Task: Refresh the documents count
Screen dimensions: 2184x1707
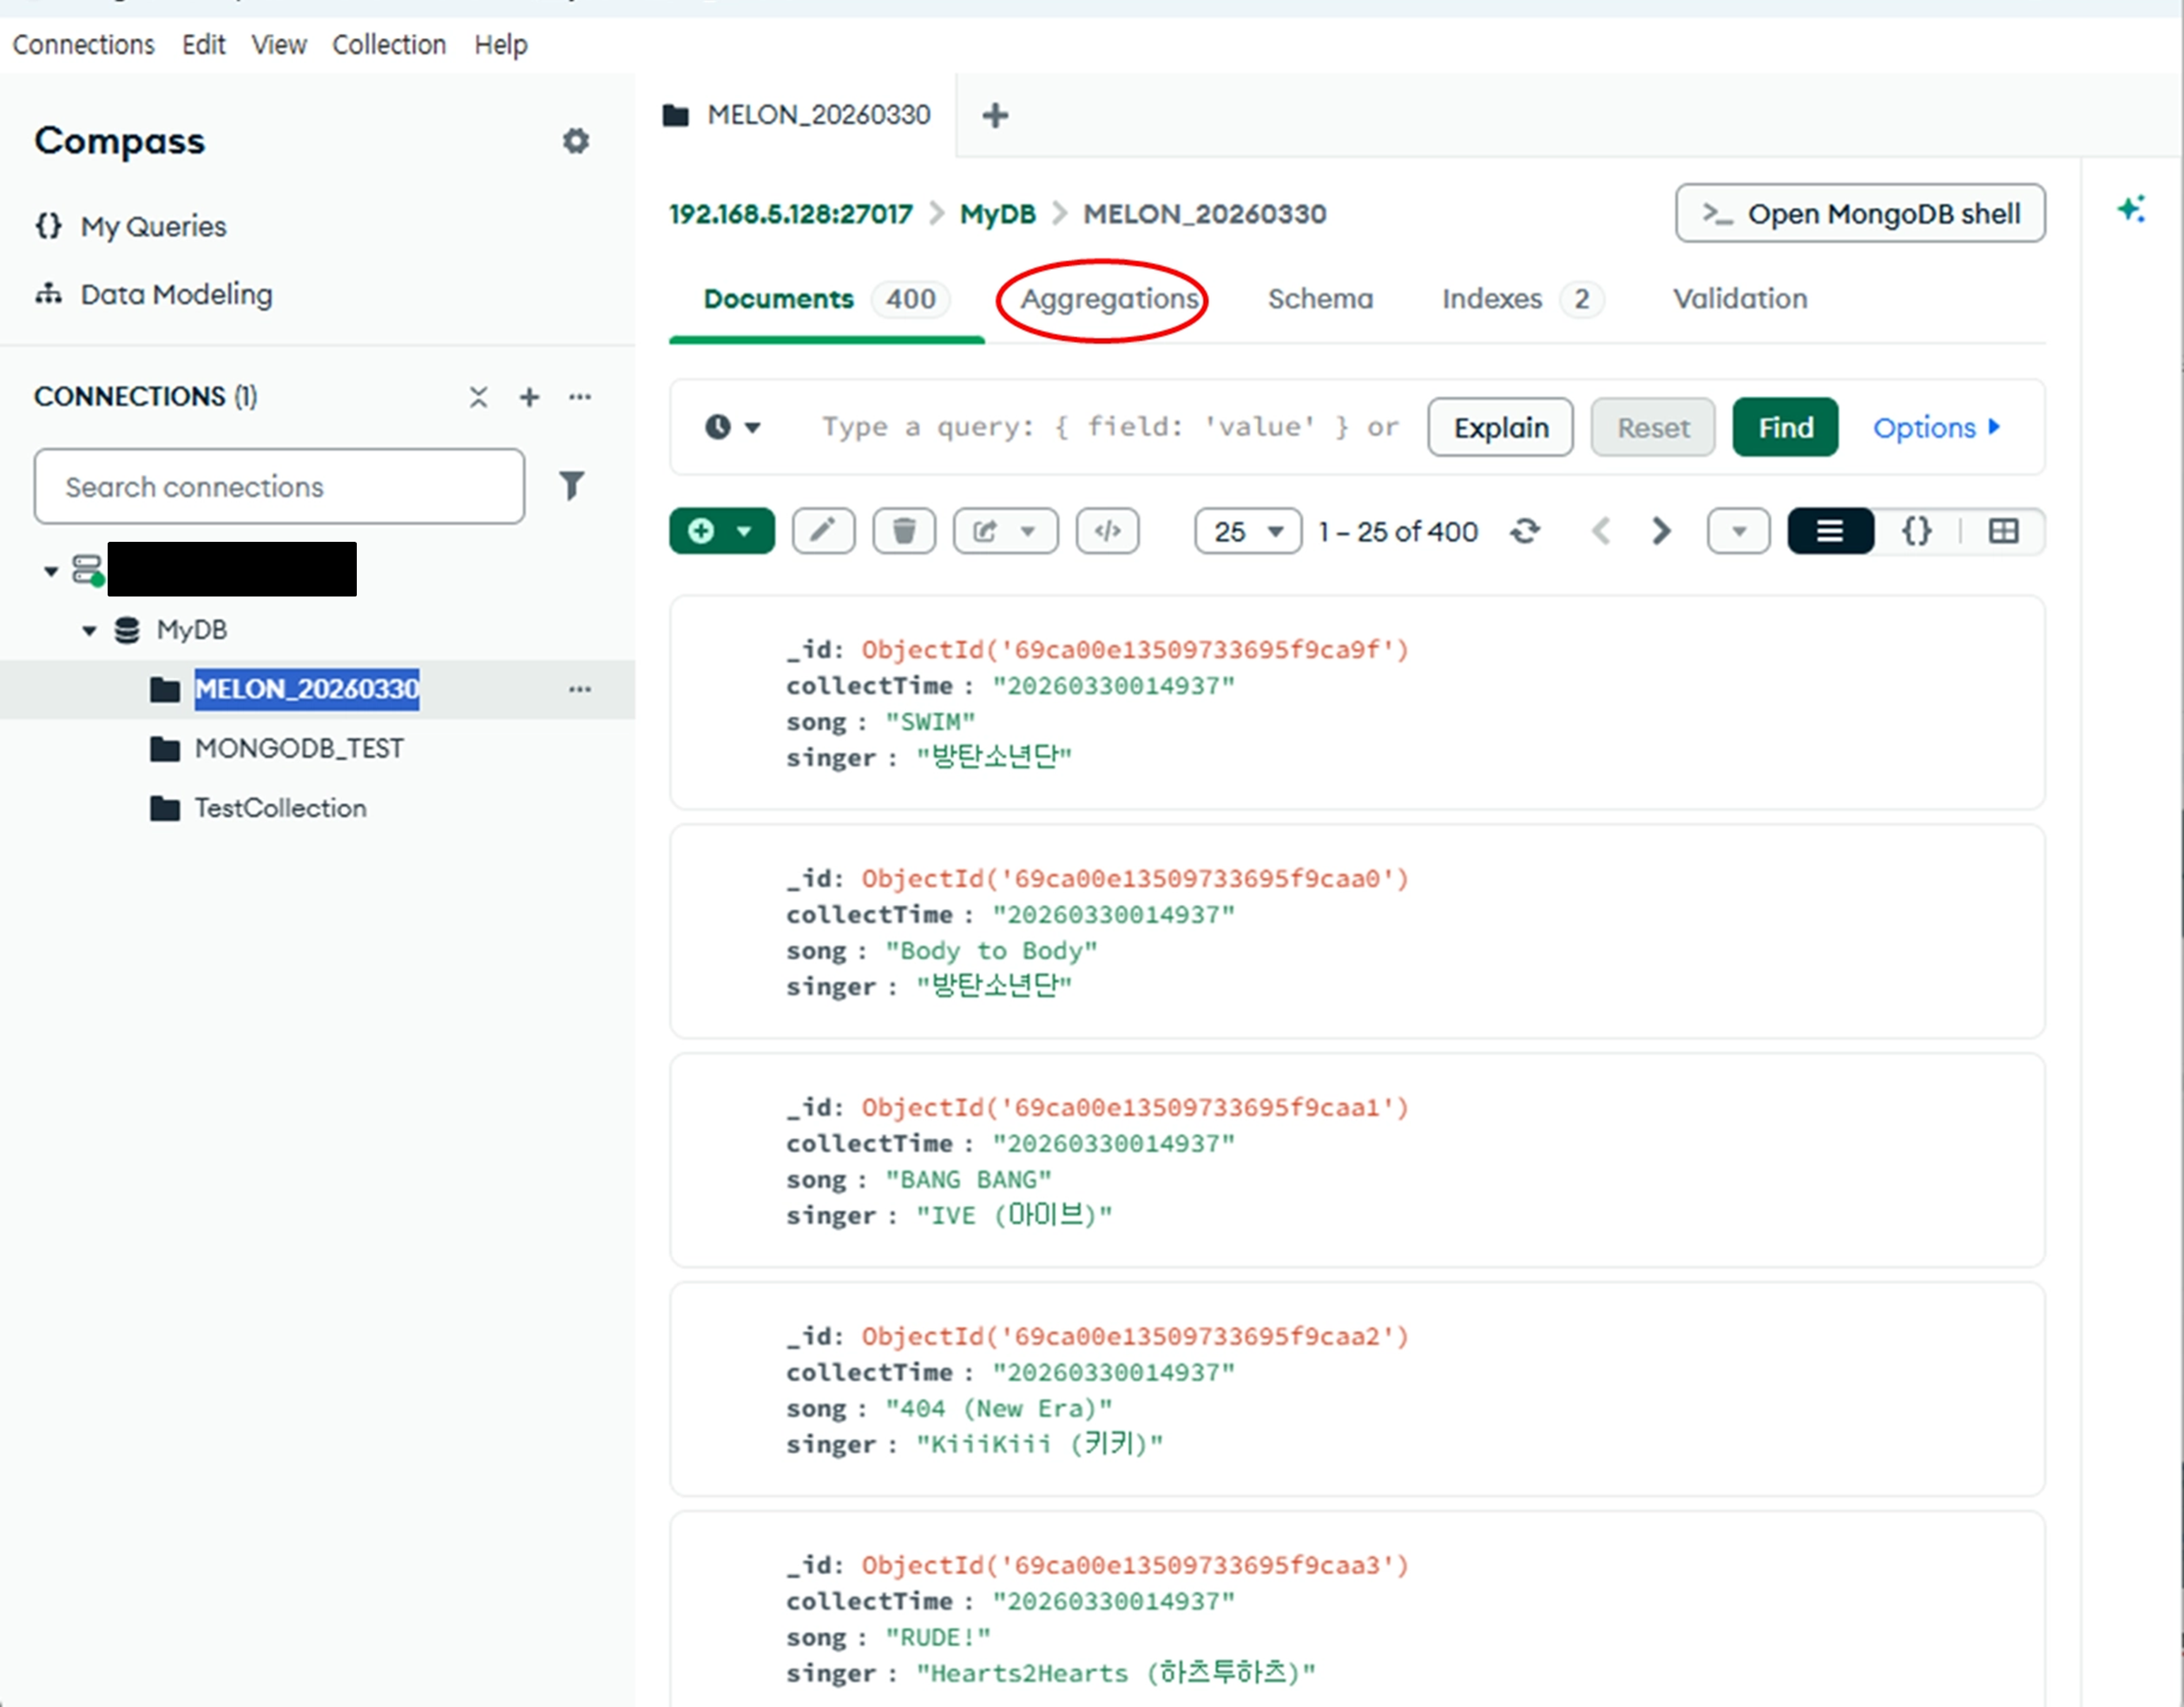Action: [1524, 530]
